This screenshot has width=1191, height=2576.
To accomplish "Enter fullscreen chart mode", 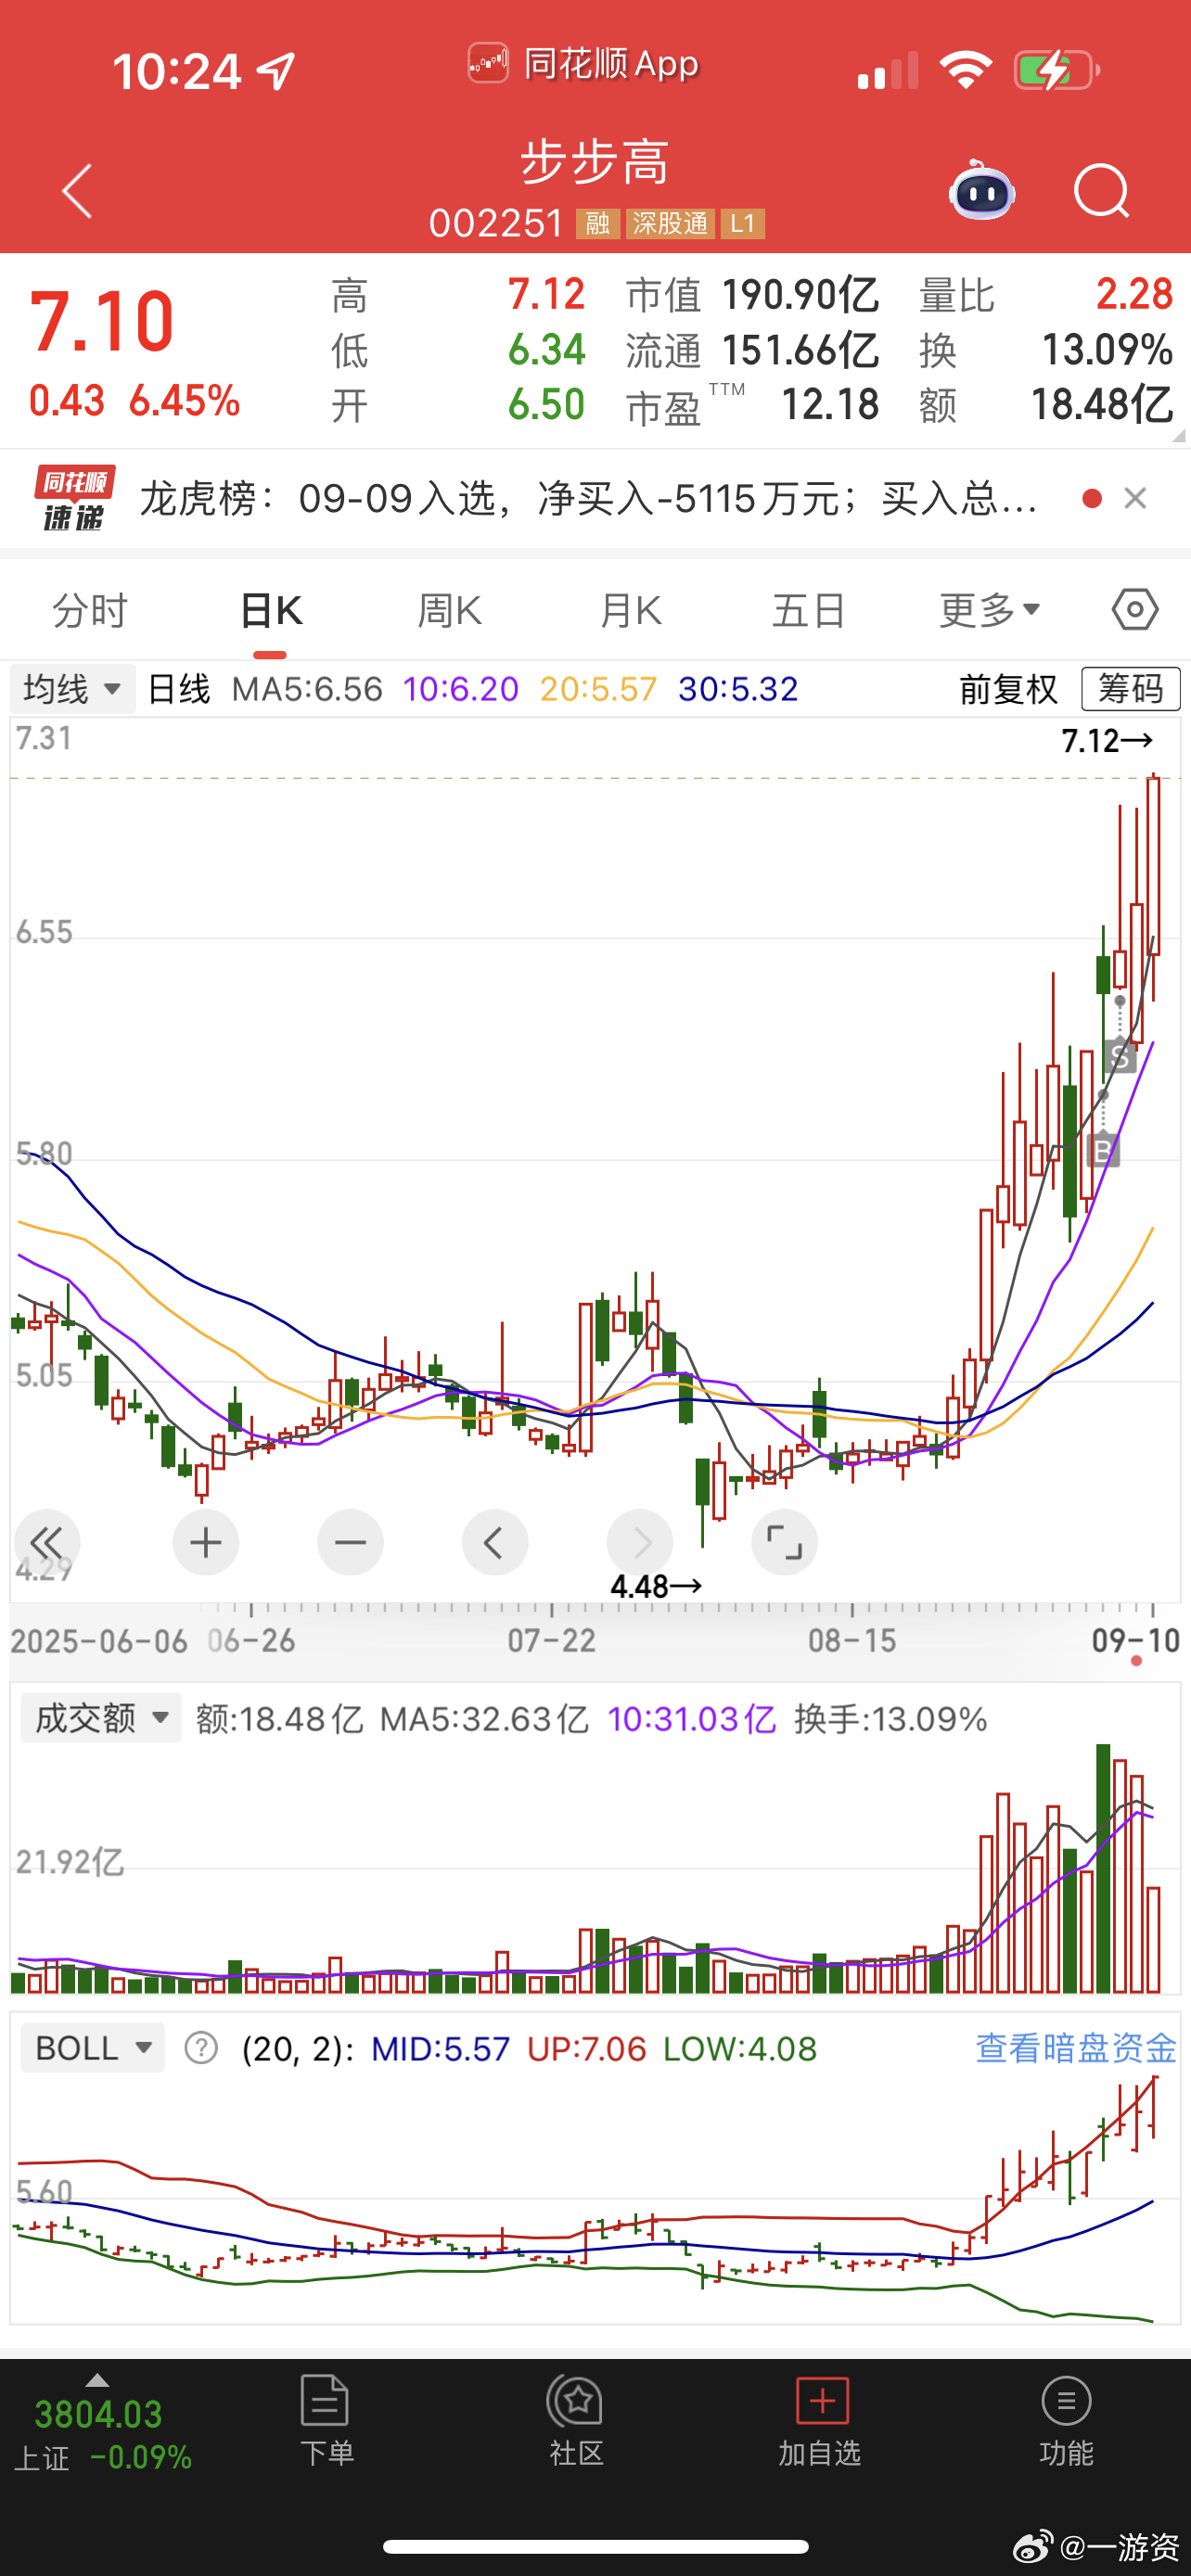I will coord(785,1543).
